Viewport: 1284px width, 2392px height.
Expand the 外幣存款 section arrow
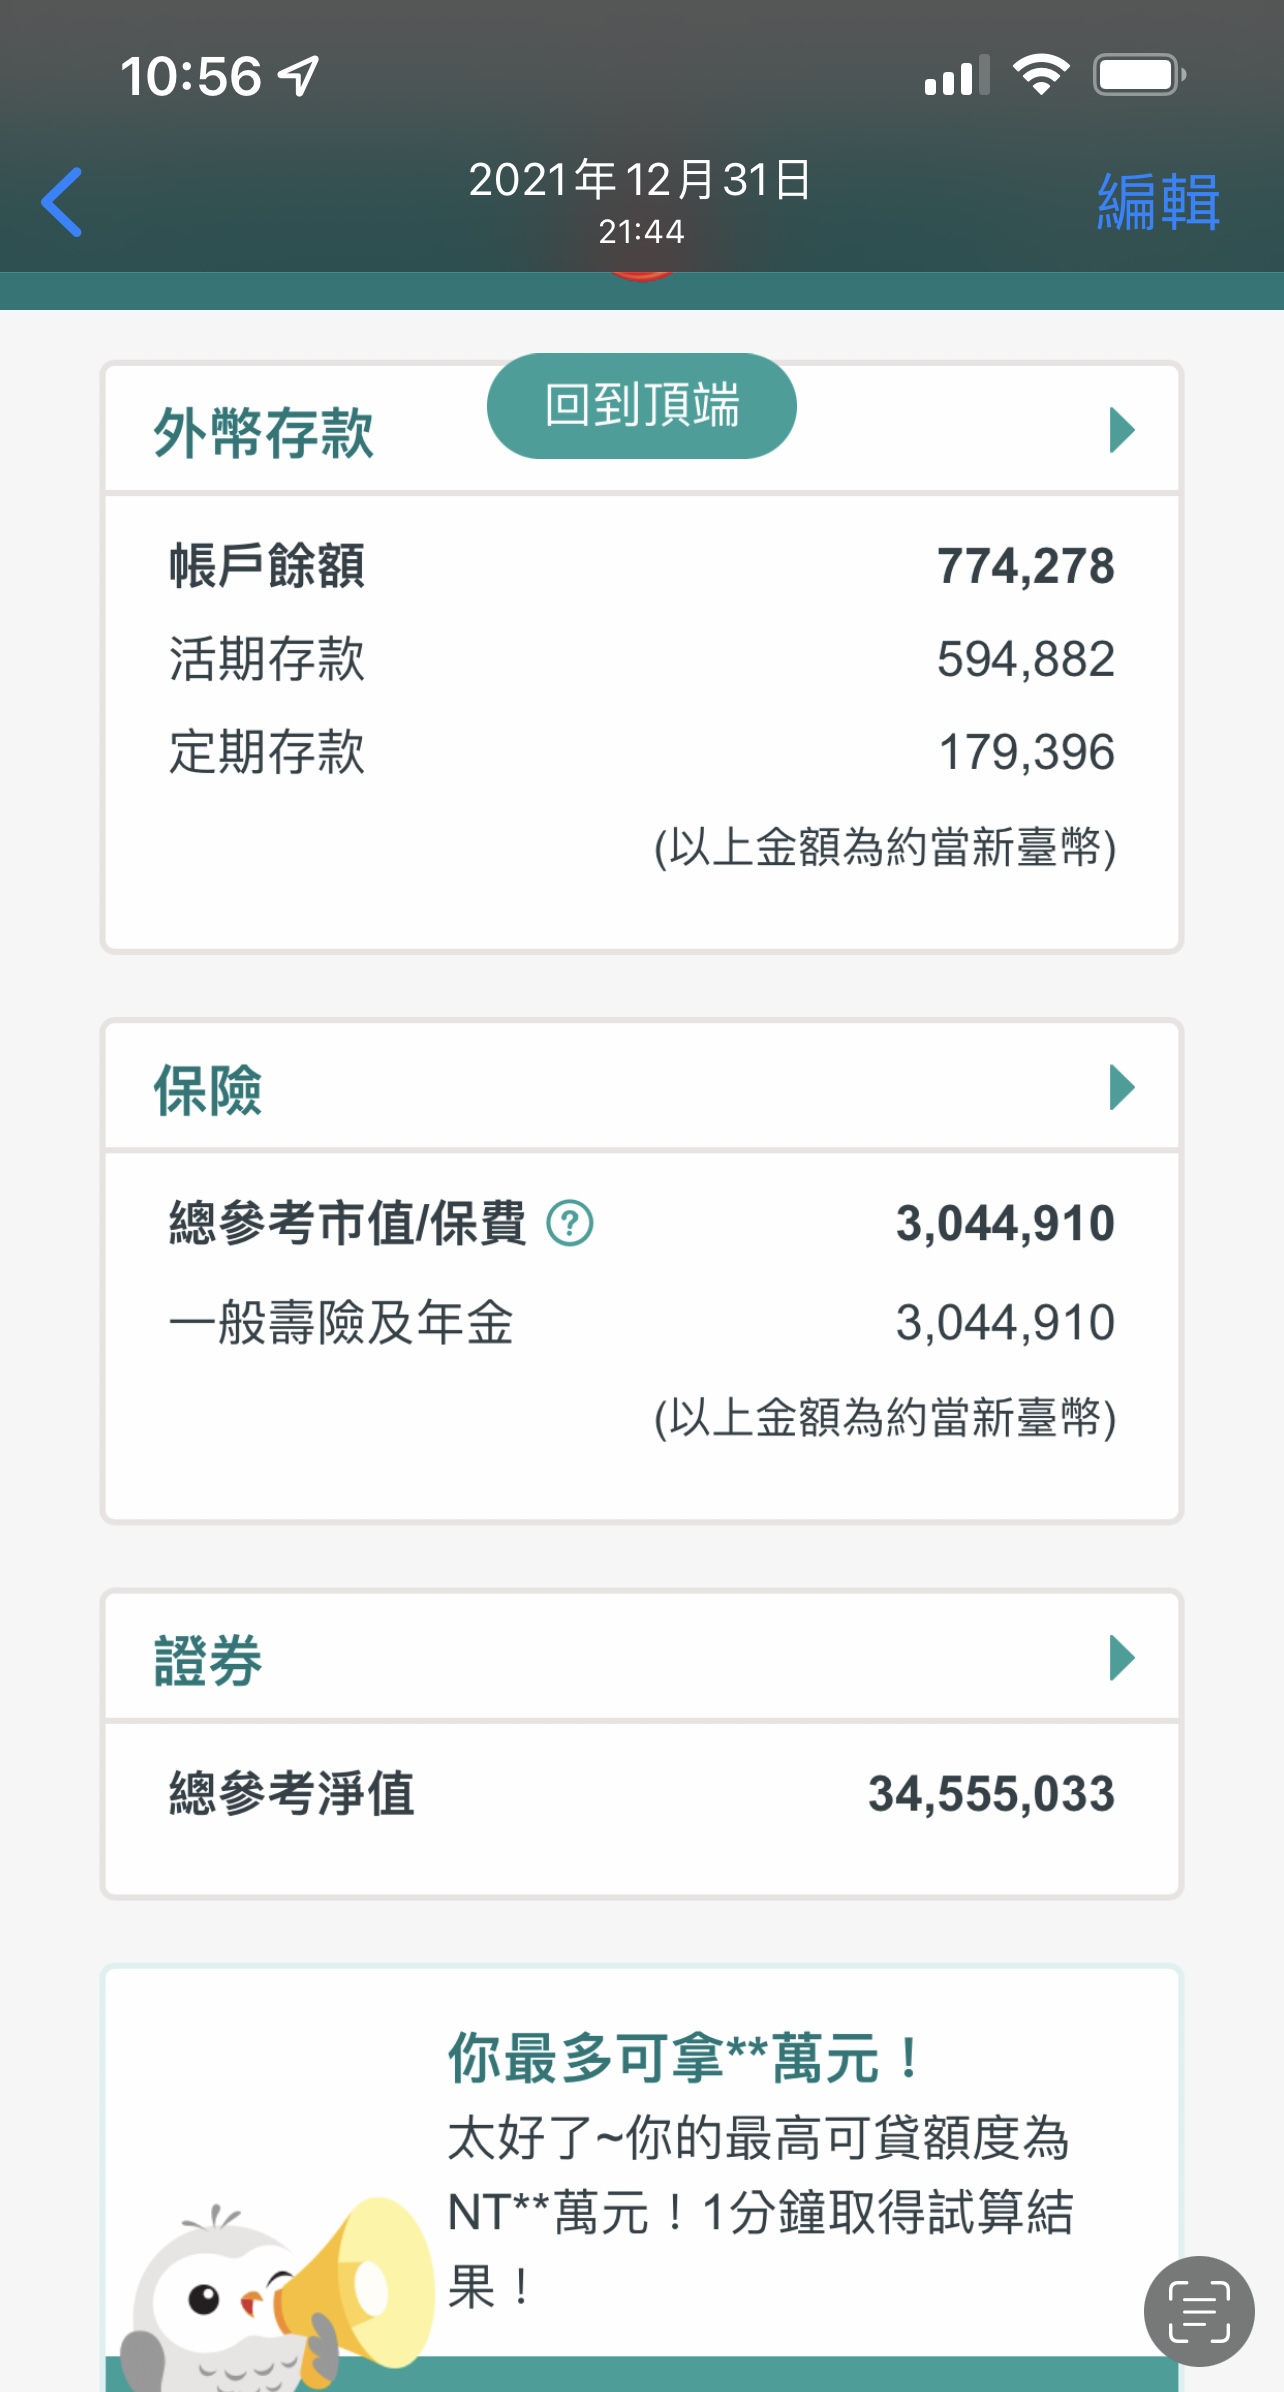coord(1122,430)
